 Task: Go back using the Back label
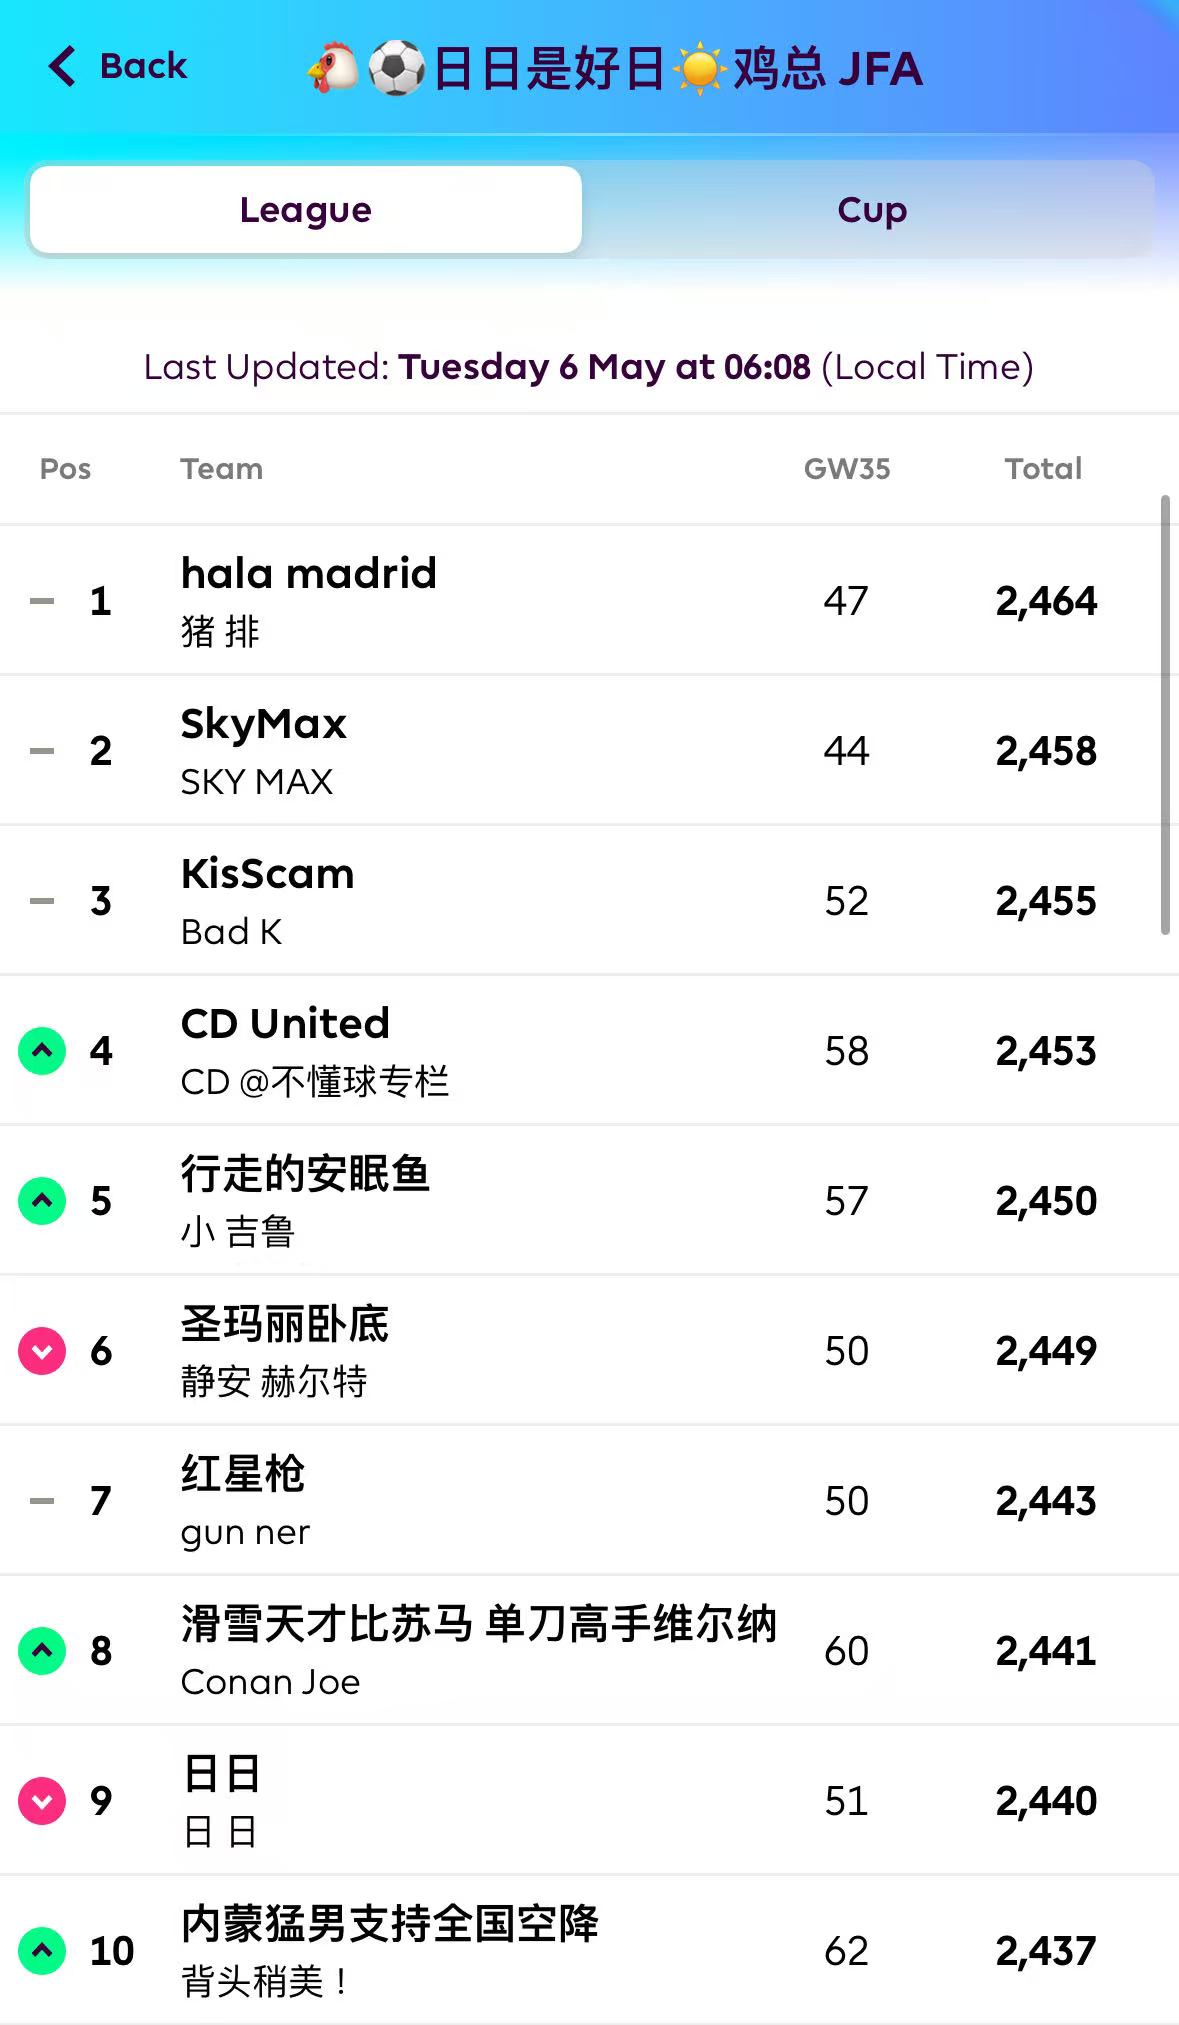click(x=143, y=67)
